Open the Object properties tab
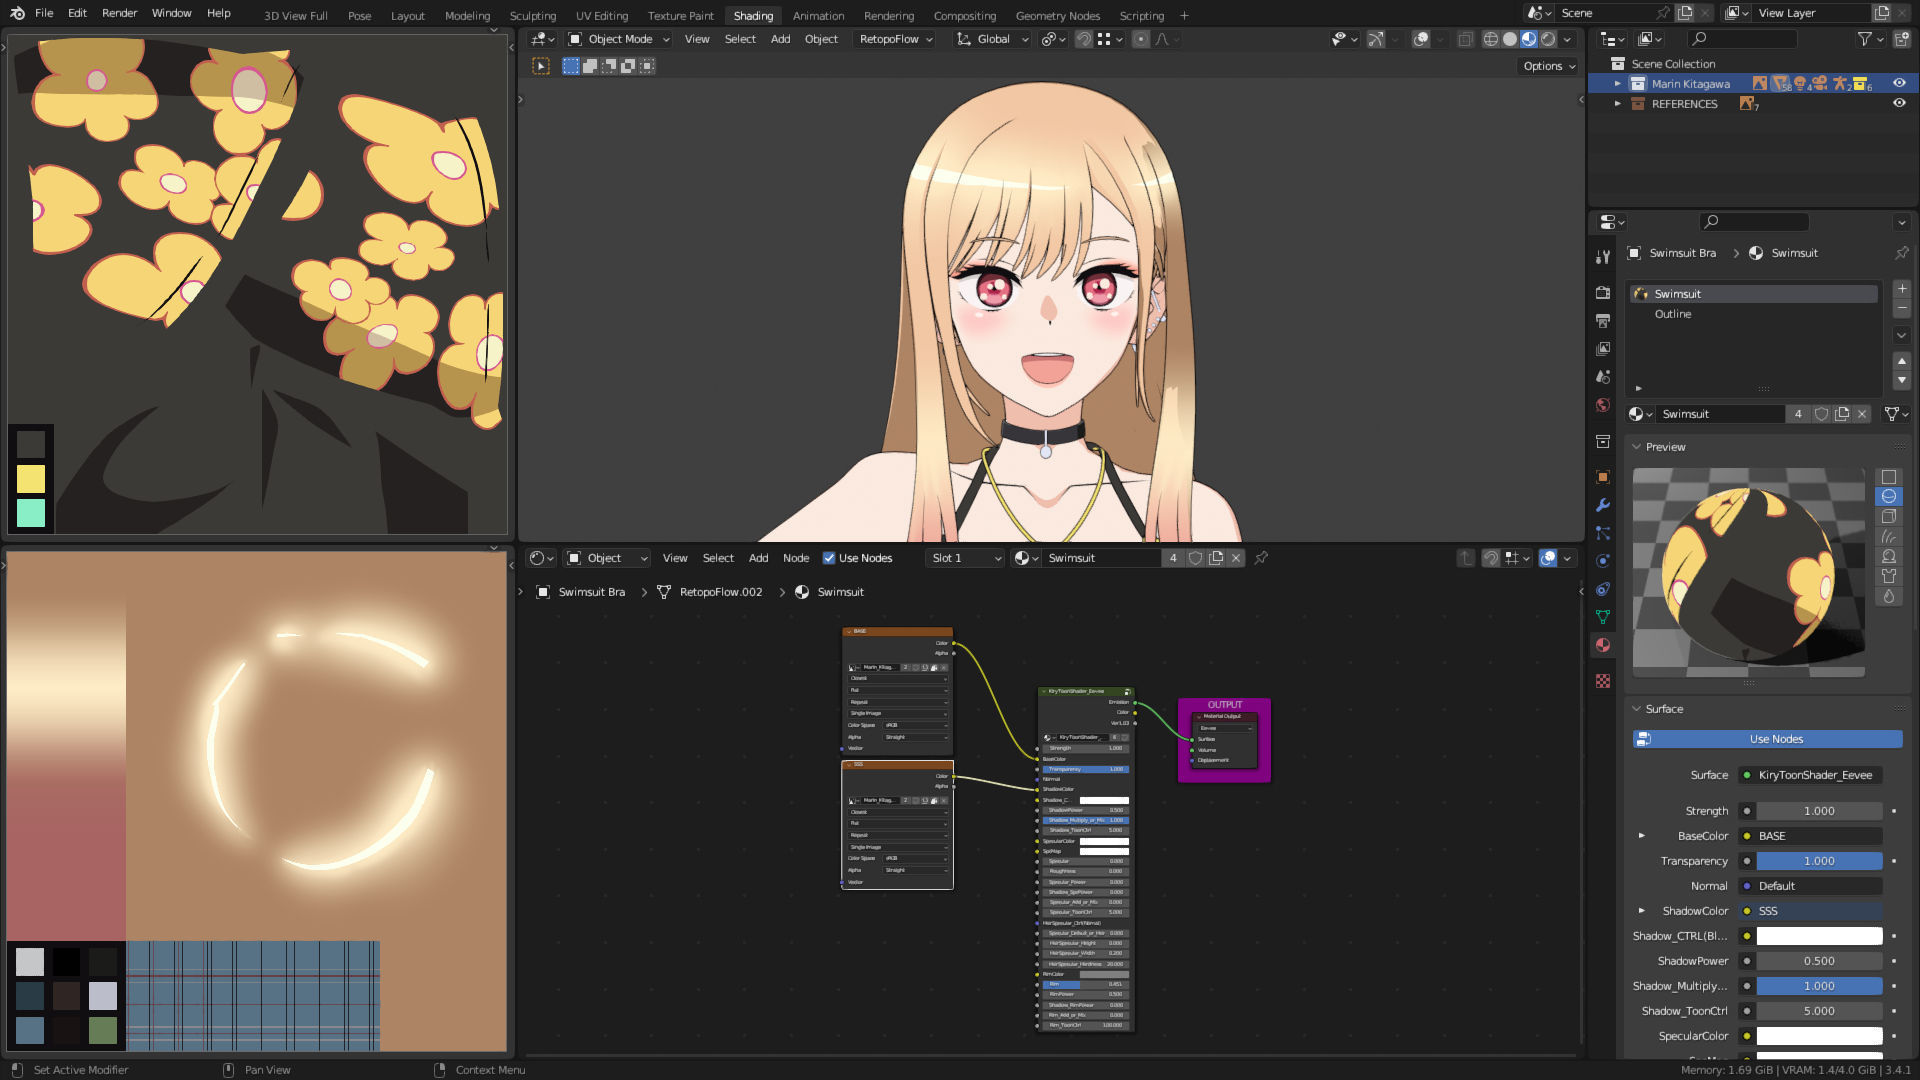 coord(1603,477)
